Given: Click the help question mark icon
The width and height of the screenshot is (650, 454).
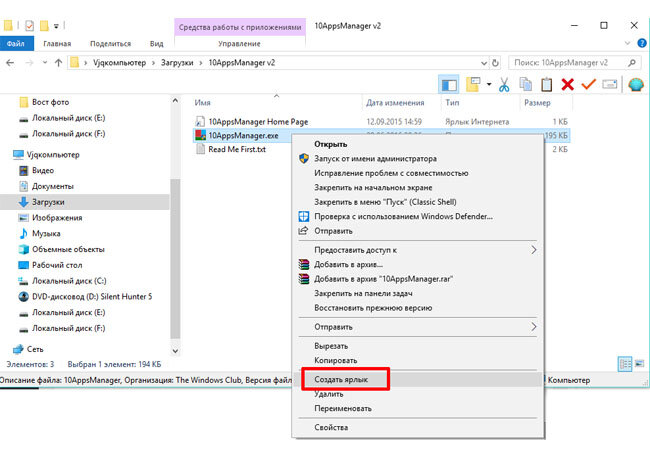Looking at the screenshot, I should click(x=642, y=43).
